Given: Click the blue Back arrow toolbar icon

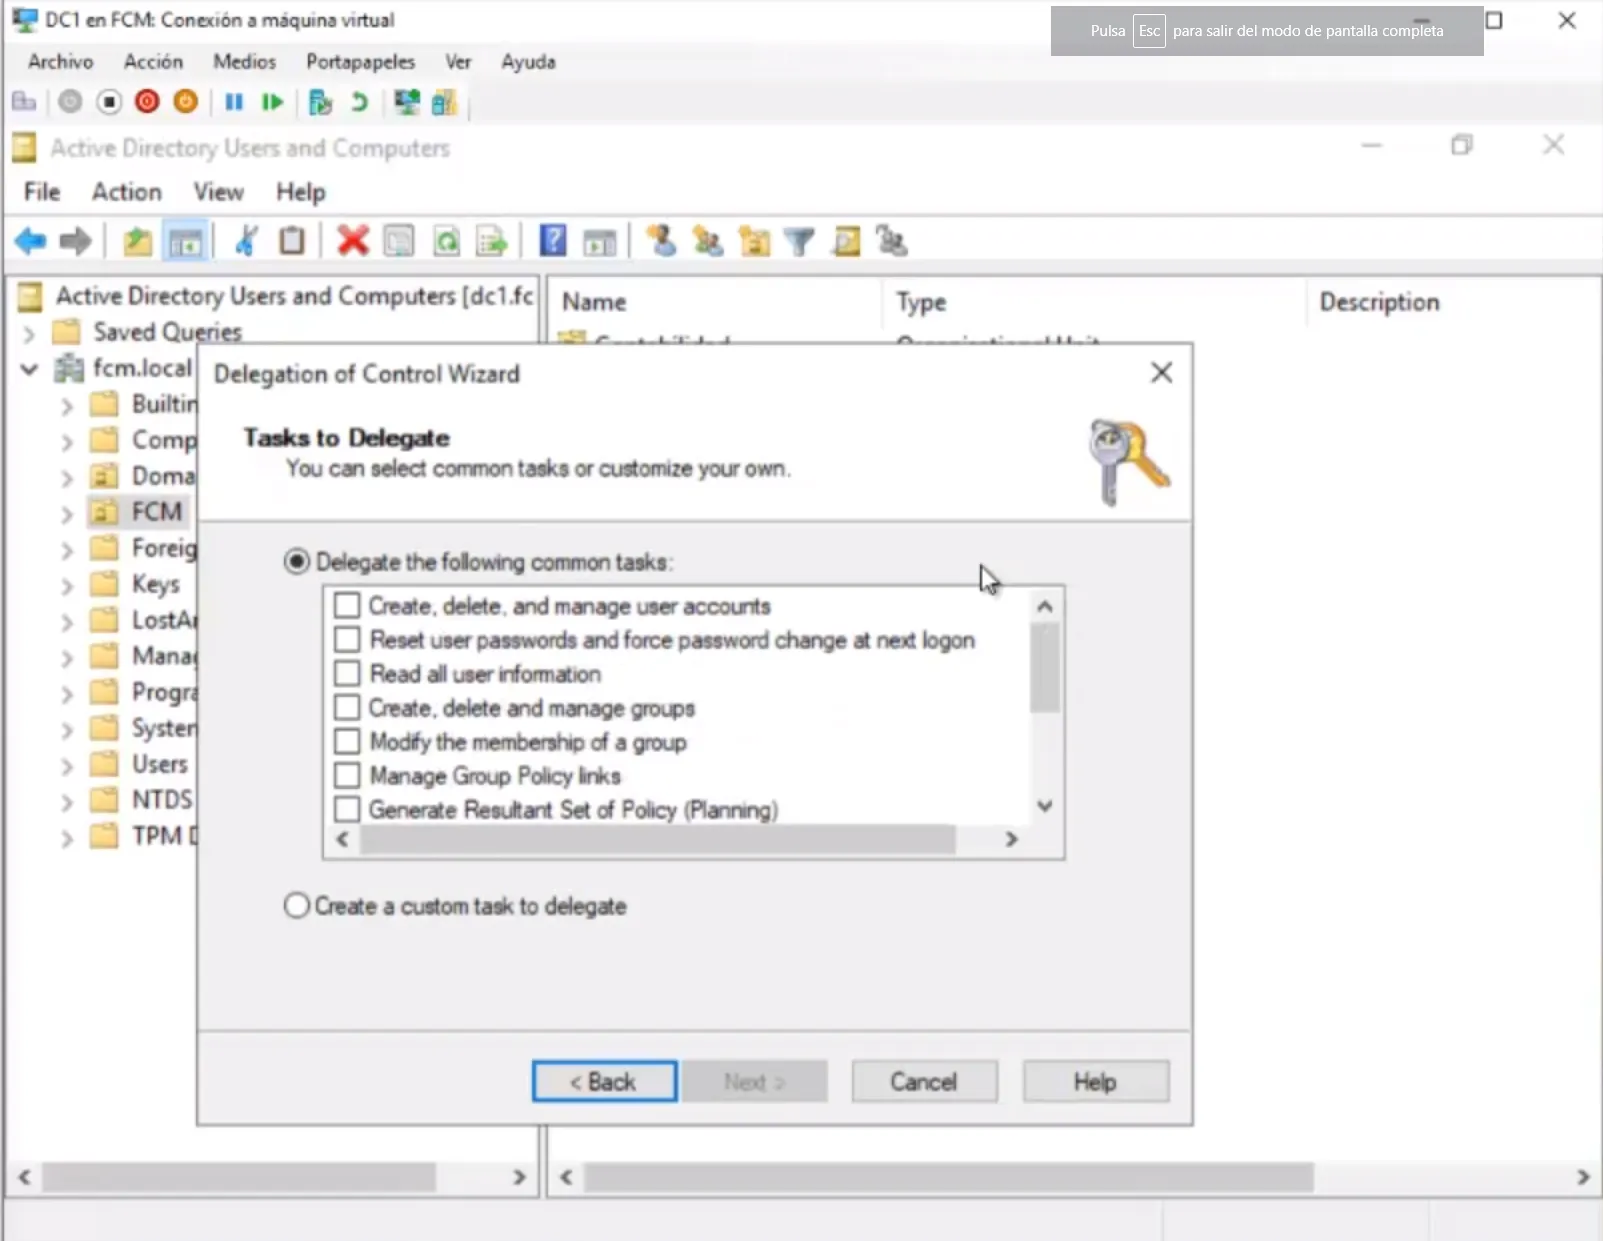Looking at the screenshot, I should point(31,241).
